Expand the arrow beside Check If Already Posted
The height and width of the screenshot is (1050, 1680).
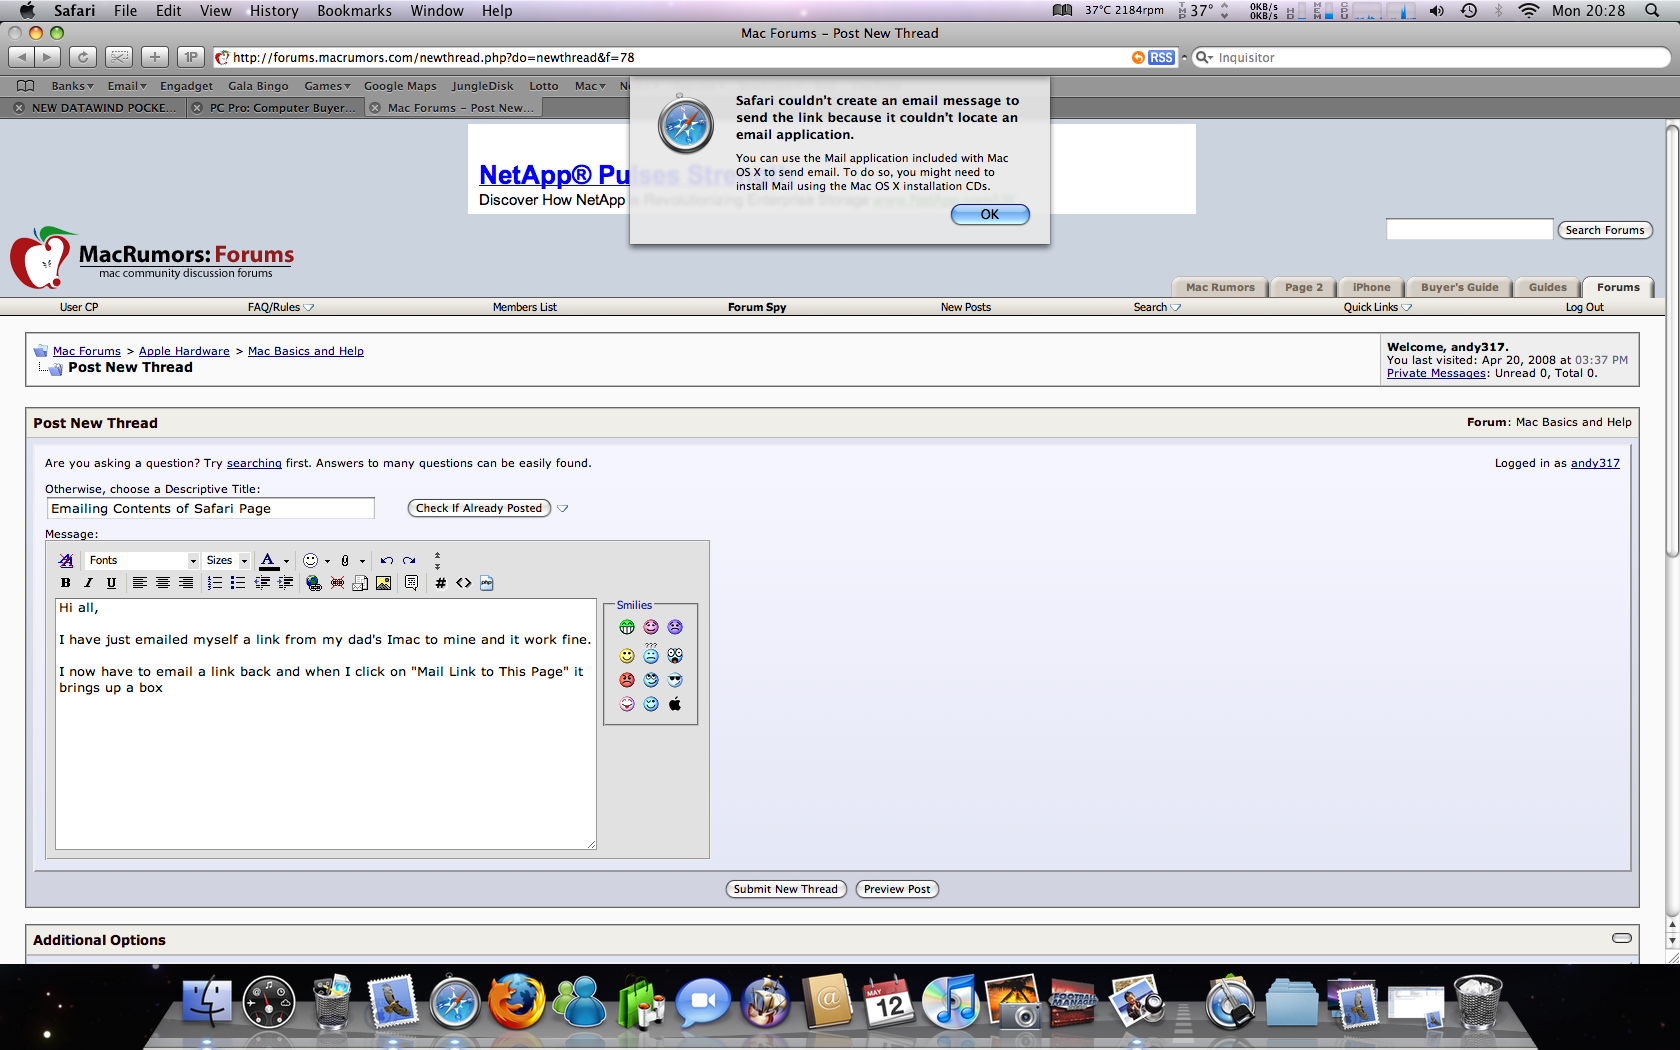(x=563, y=508)
